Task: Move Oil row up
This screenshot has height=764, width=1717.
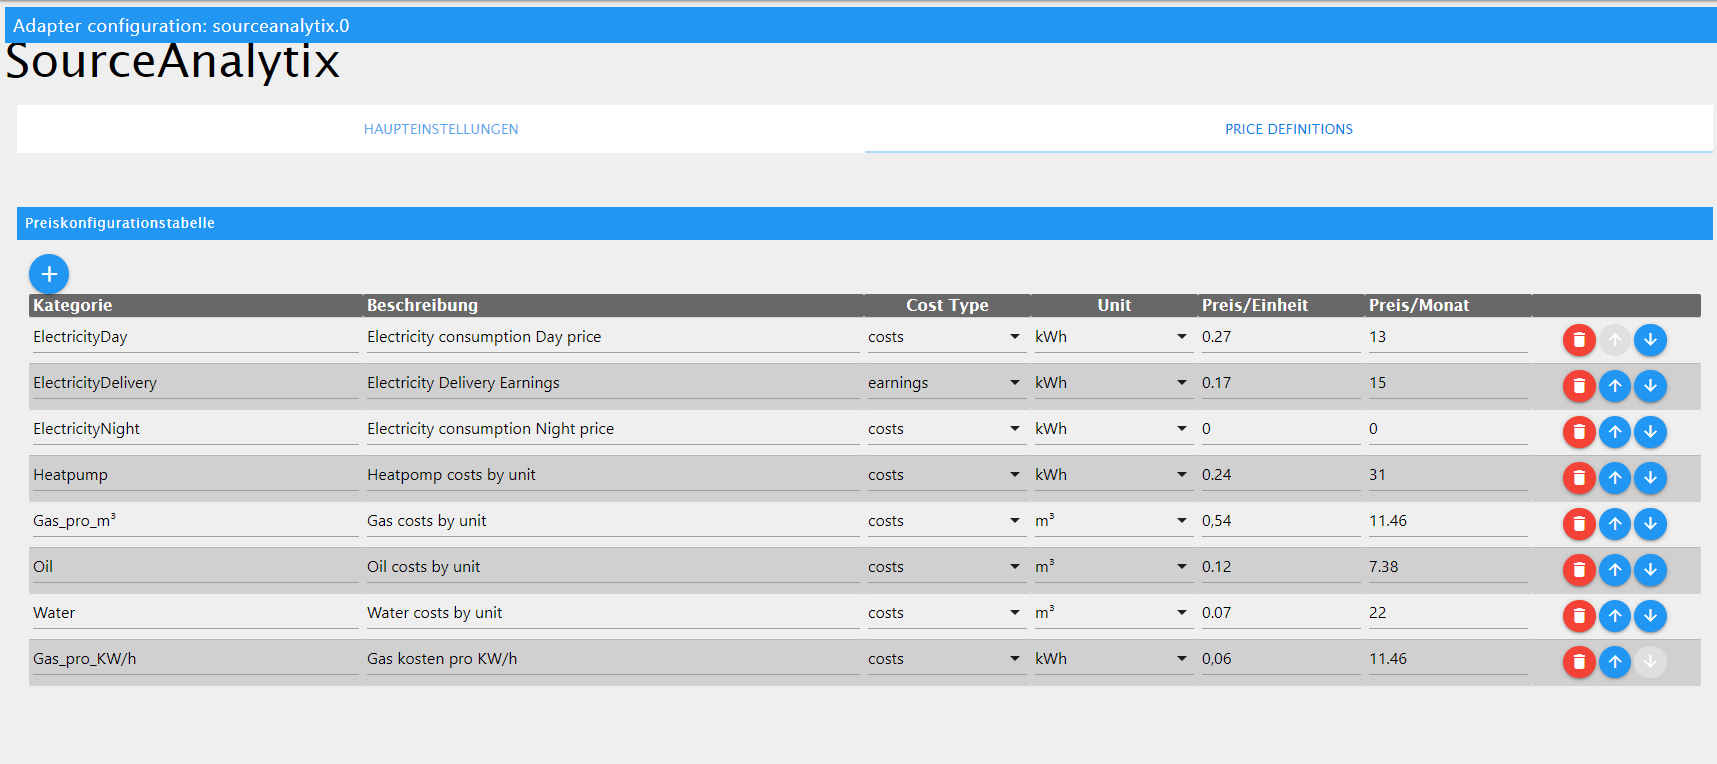Action: pos(1615,570)
